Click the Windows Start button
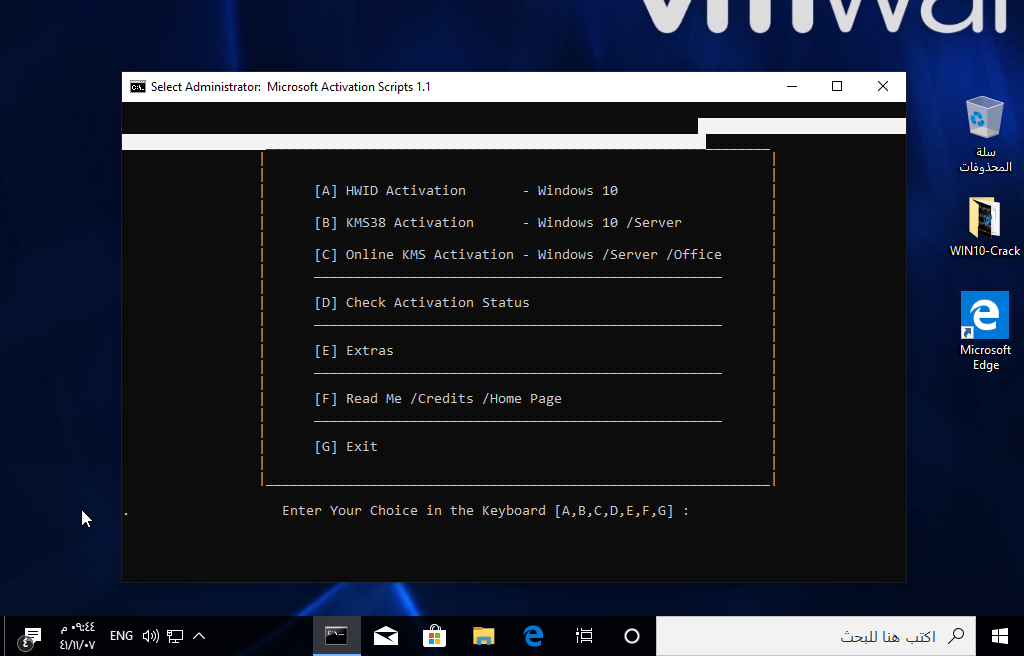Screen dimensions: 1024x656 point(999,636)
